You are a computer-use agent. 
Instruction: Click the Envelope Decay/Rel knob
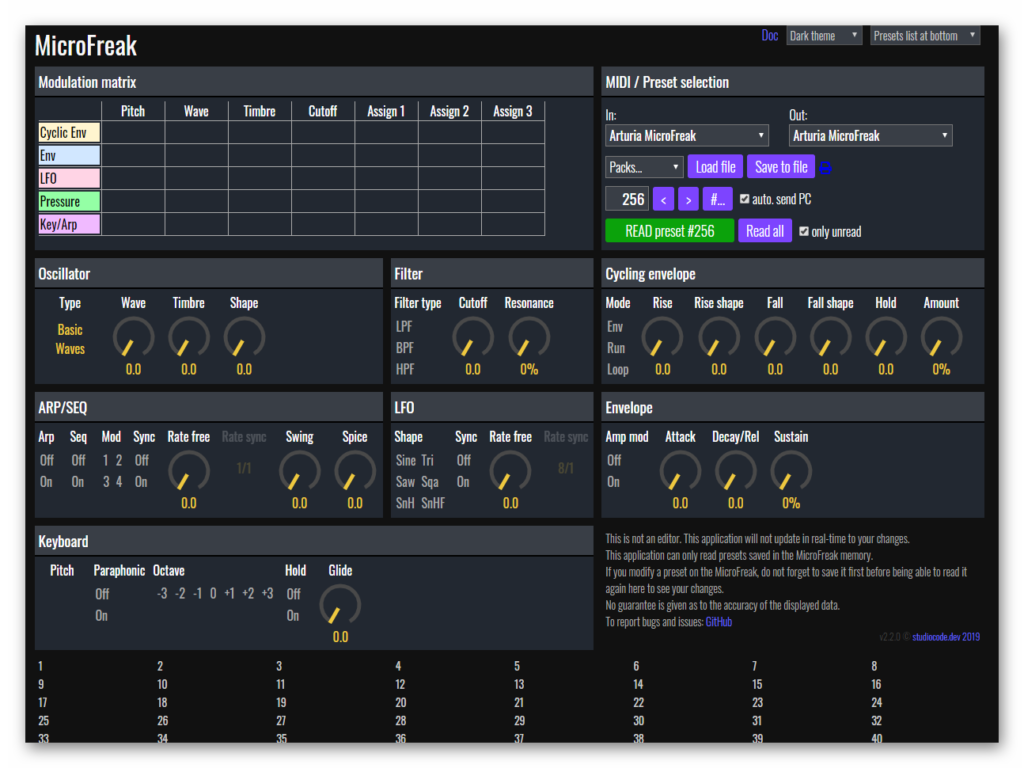(735, 472)
